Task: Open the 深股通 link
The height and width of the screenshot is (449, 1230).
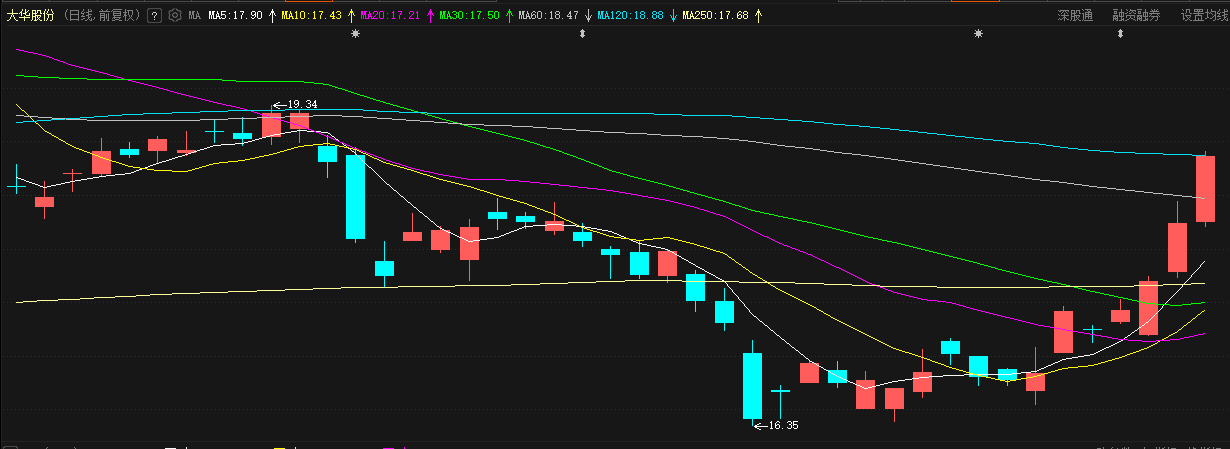Action: click(x=1075, y=15)
